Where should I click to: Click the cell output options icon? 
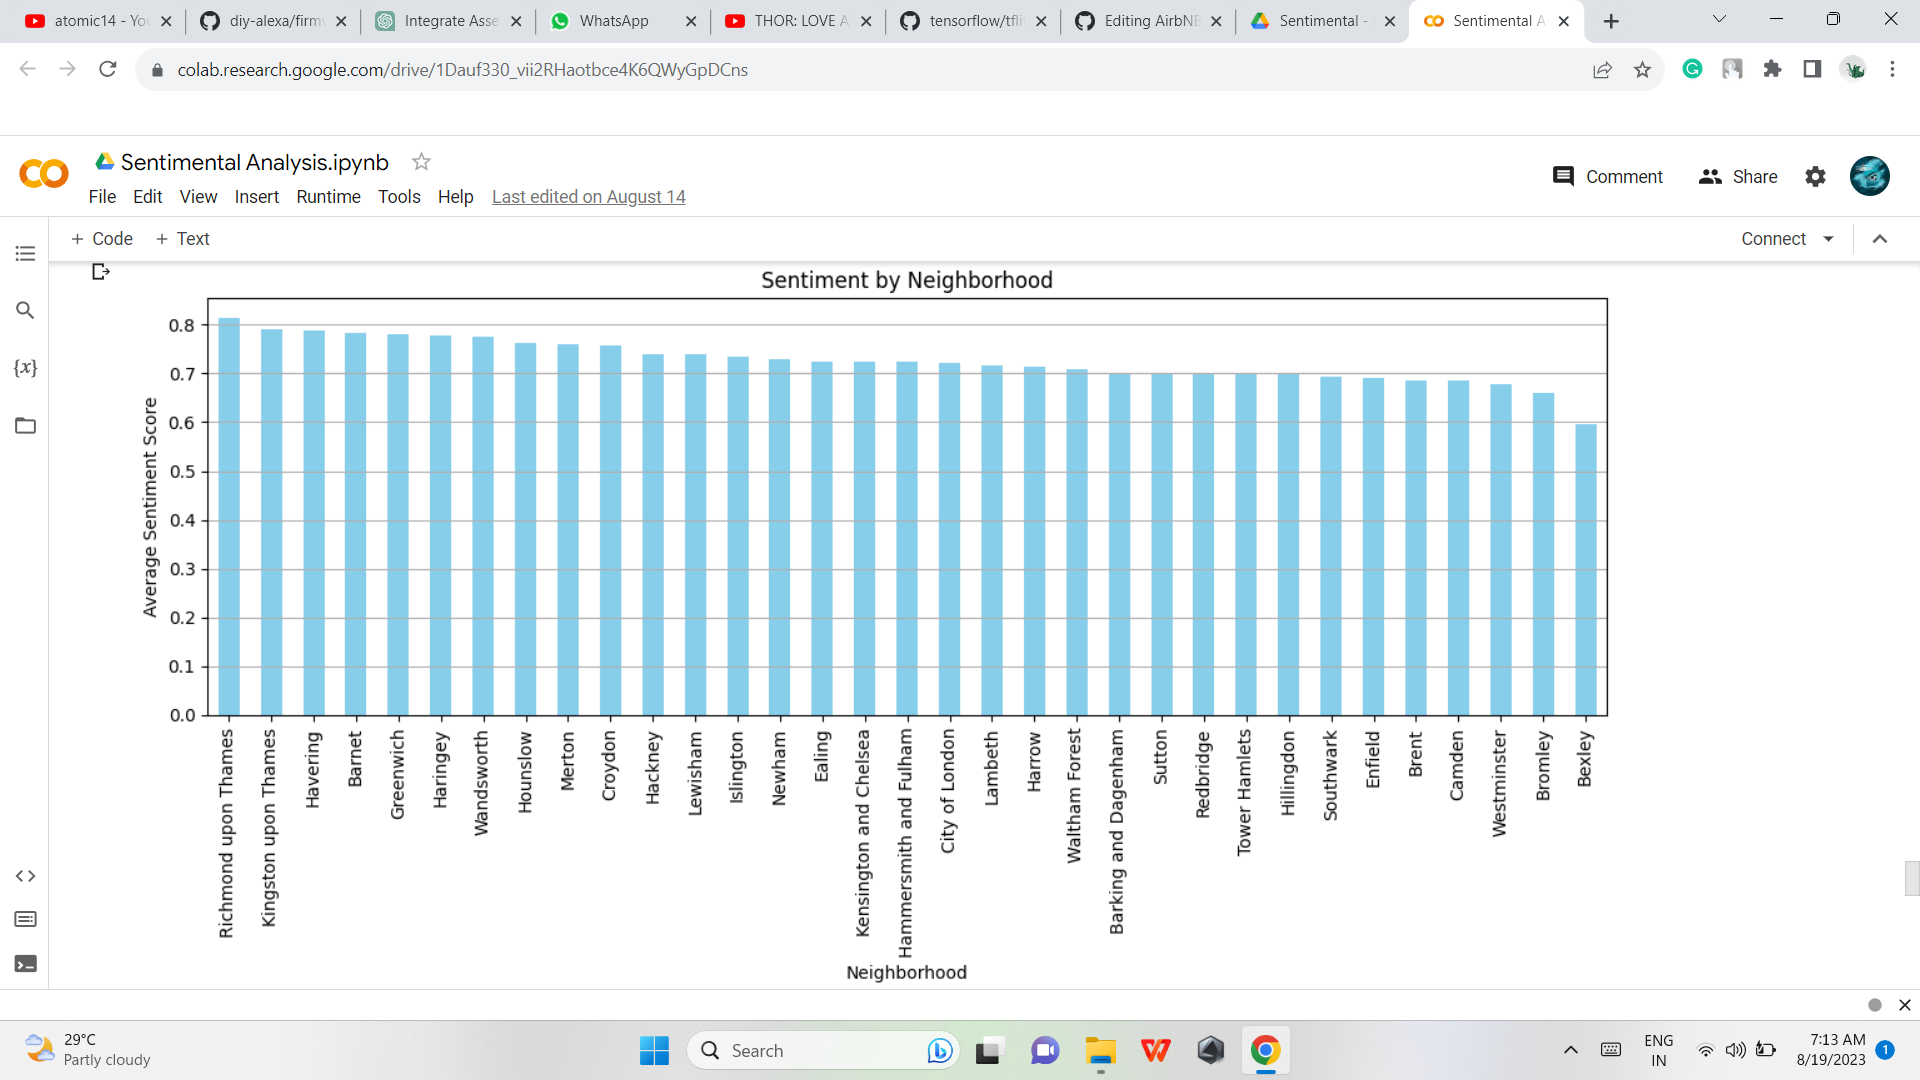click(x=100, y=272)
